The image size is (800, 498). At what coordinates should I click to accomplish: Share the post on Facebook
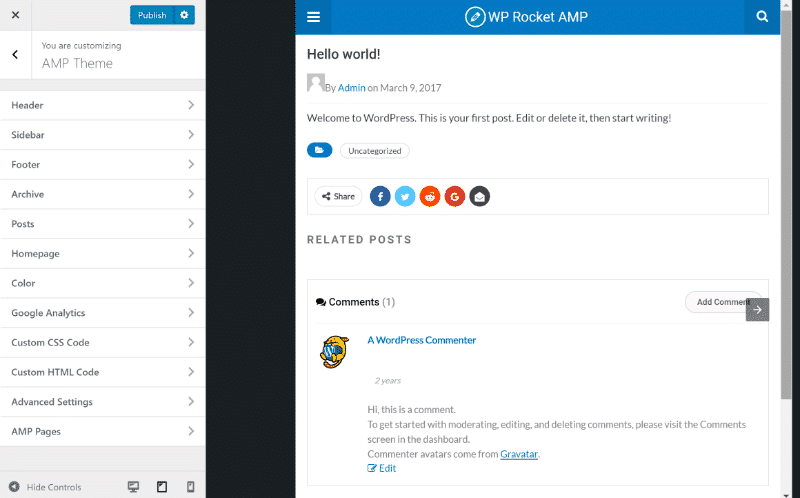click(x=380, y=196)
